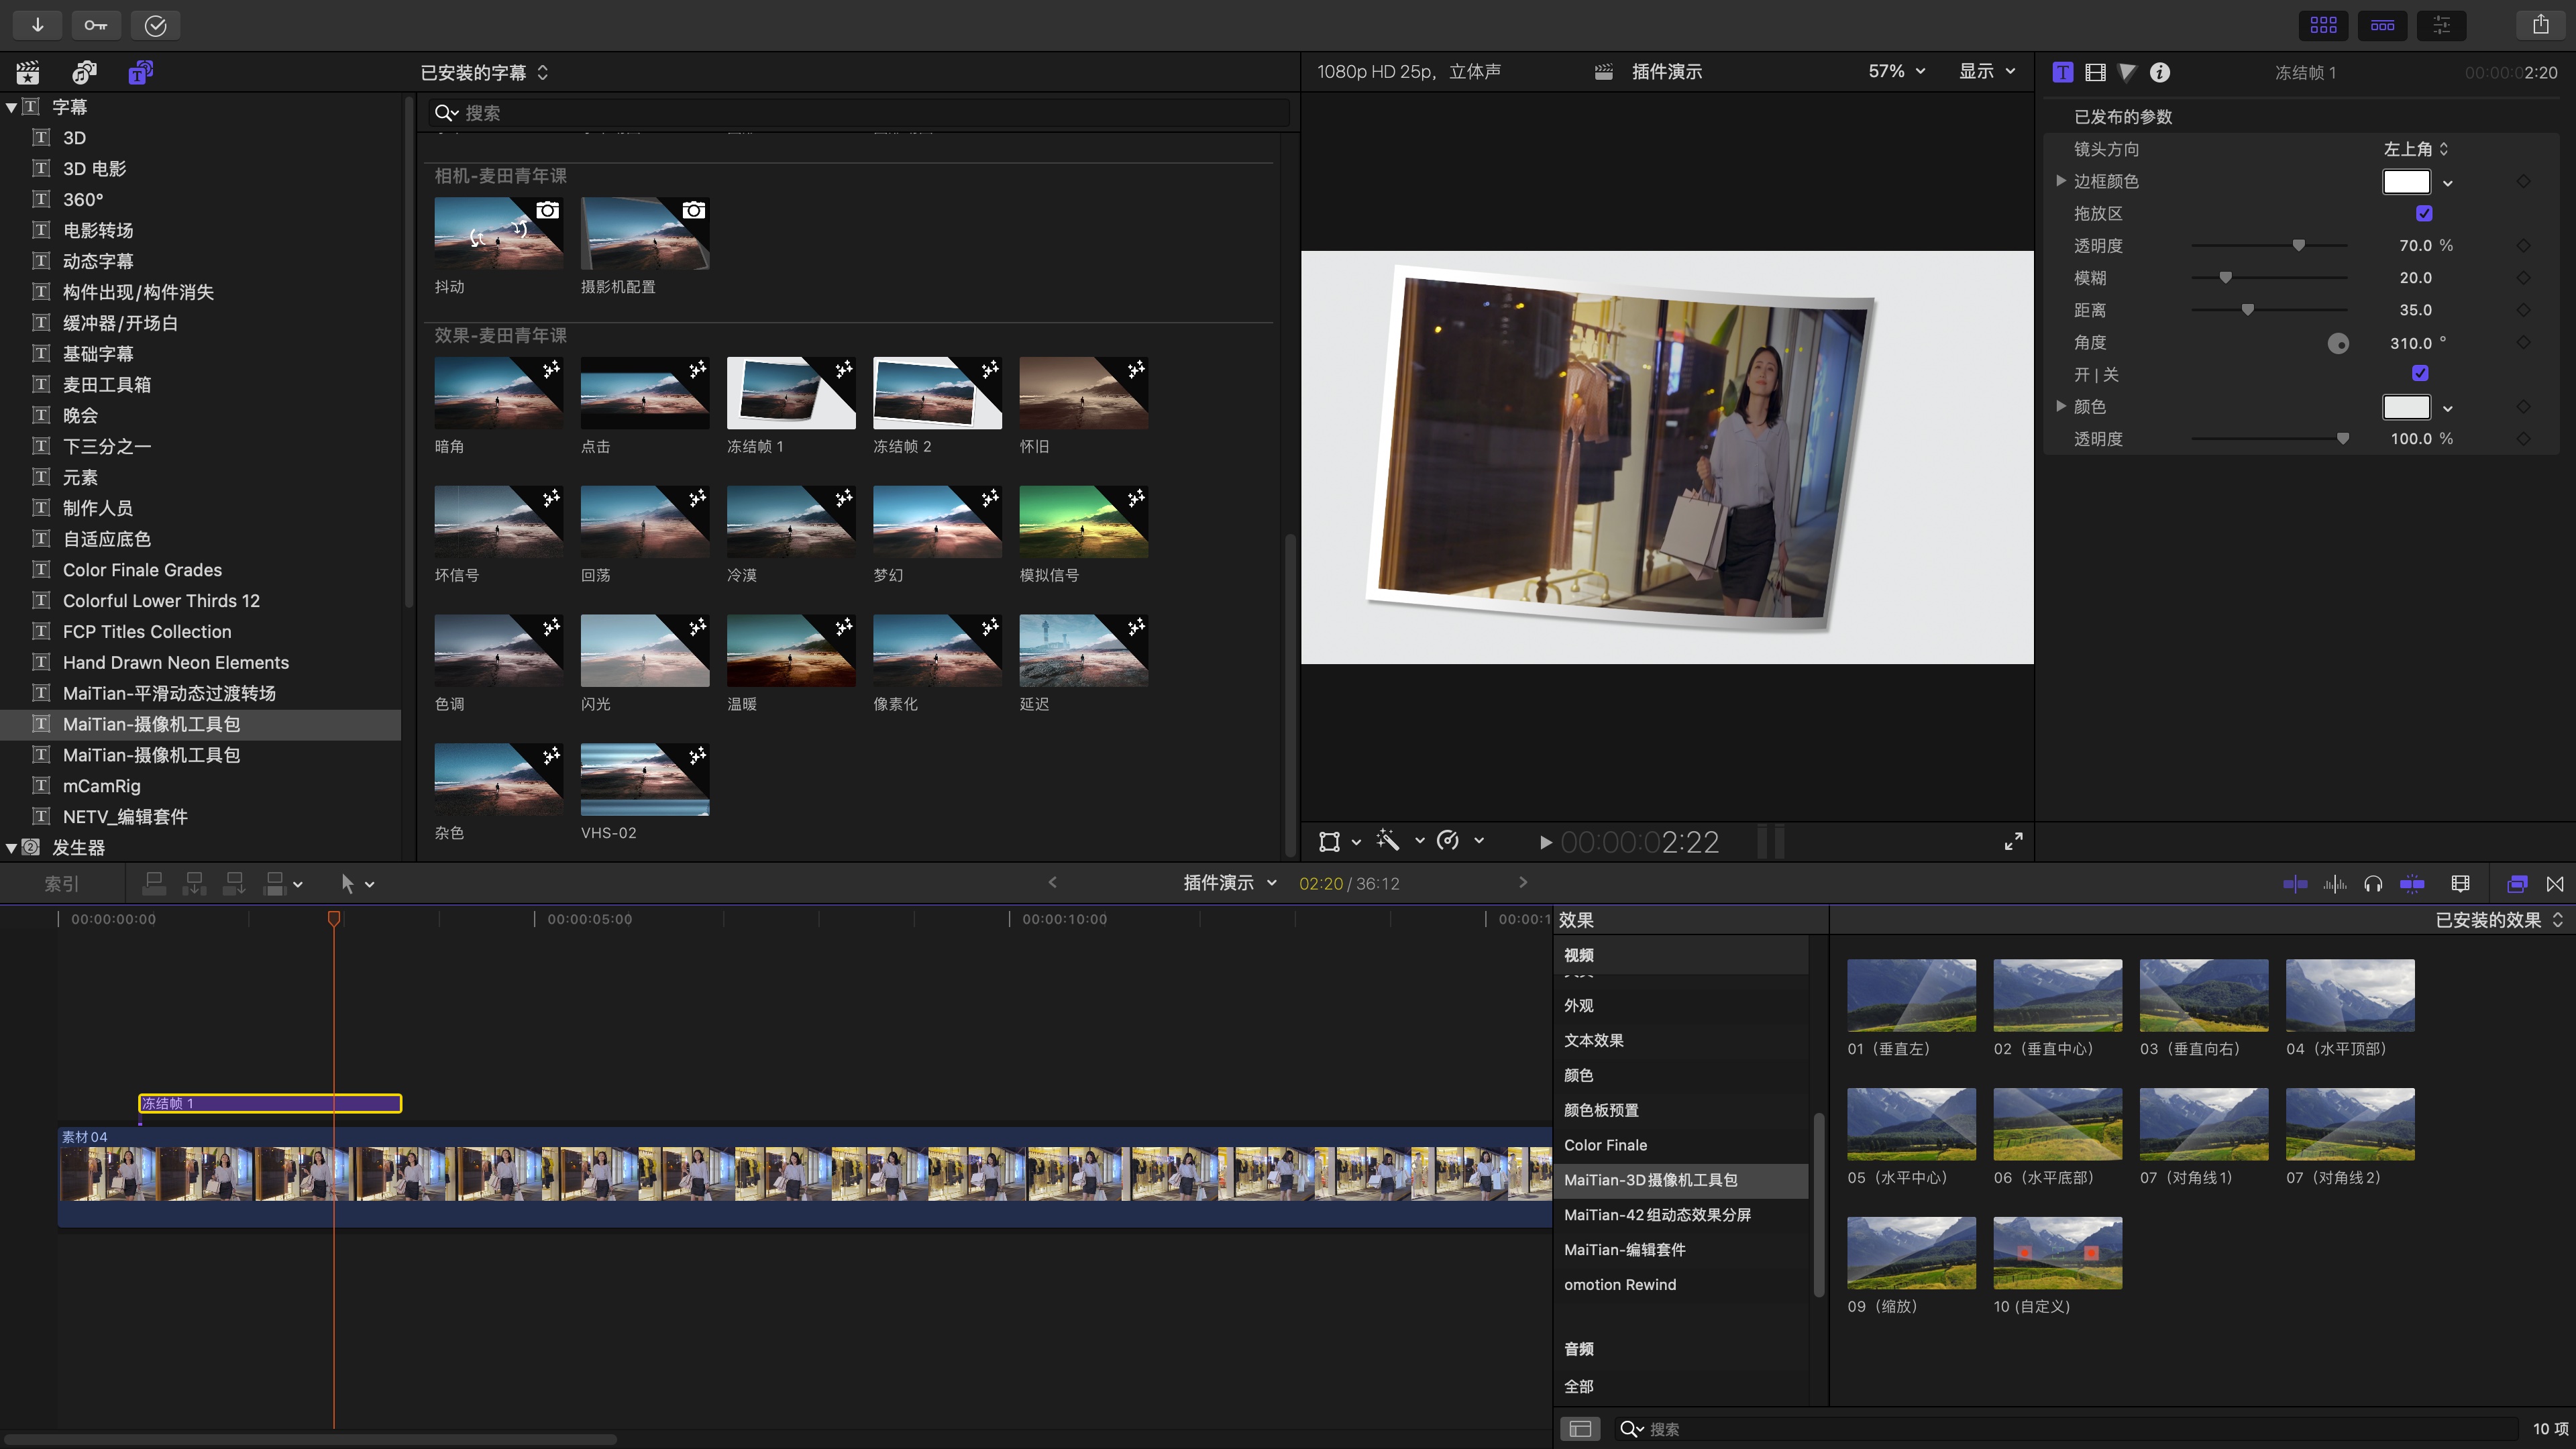Viewport: 2576px width, 1449px height.
Task: Toggle the 开 | 关 checkbox
Action: pos(2420,374)
